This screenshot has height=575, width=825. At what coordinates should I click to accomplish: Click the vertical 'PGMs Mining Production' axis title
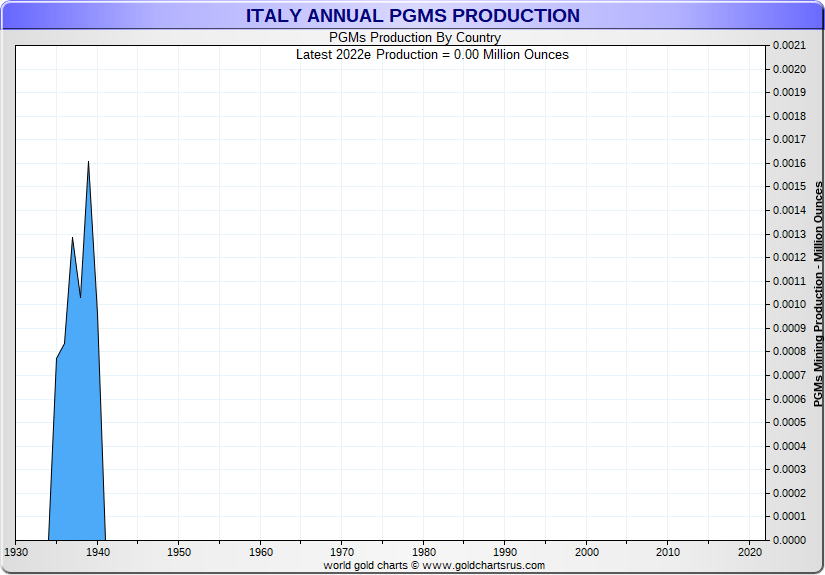818,294
